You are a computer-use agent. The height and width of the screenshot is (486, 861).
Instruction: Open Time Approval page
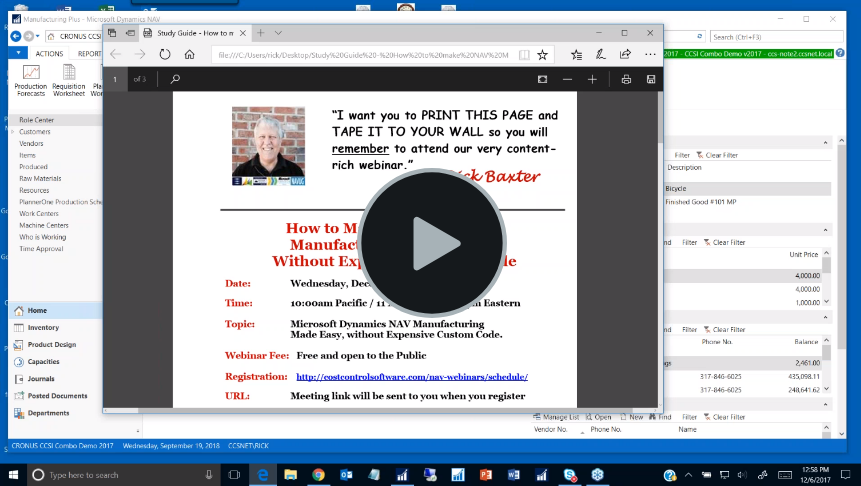pos(41,249)
